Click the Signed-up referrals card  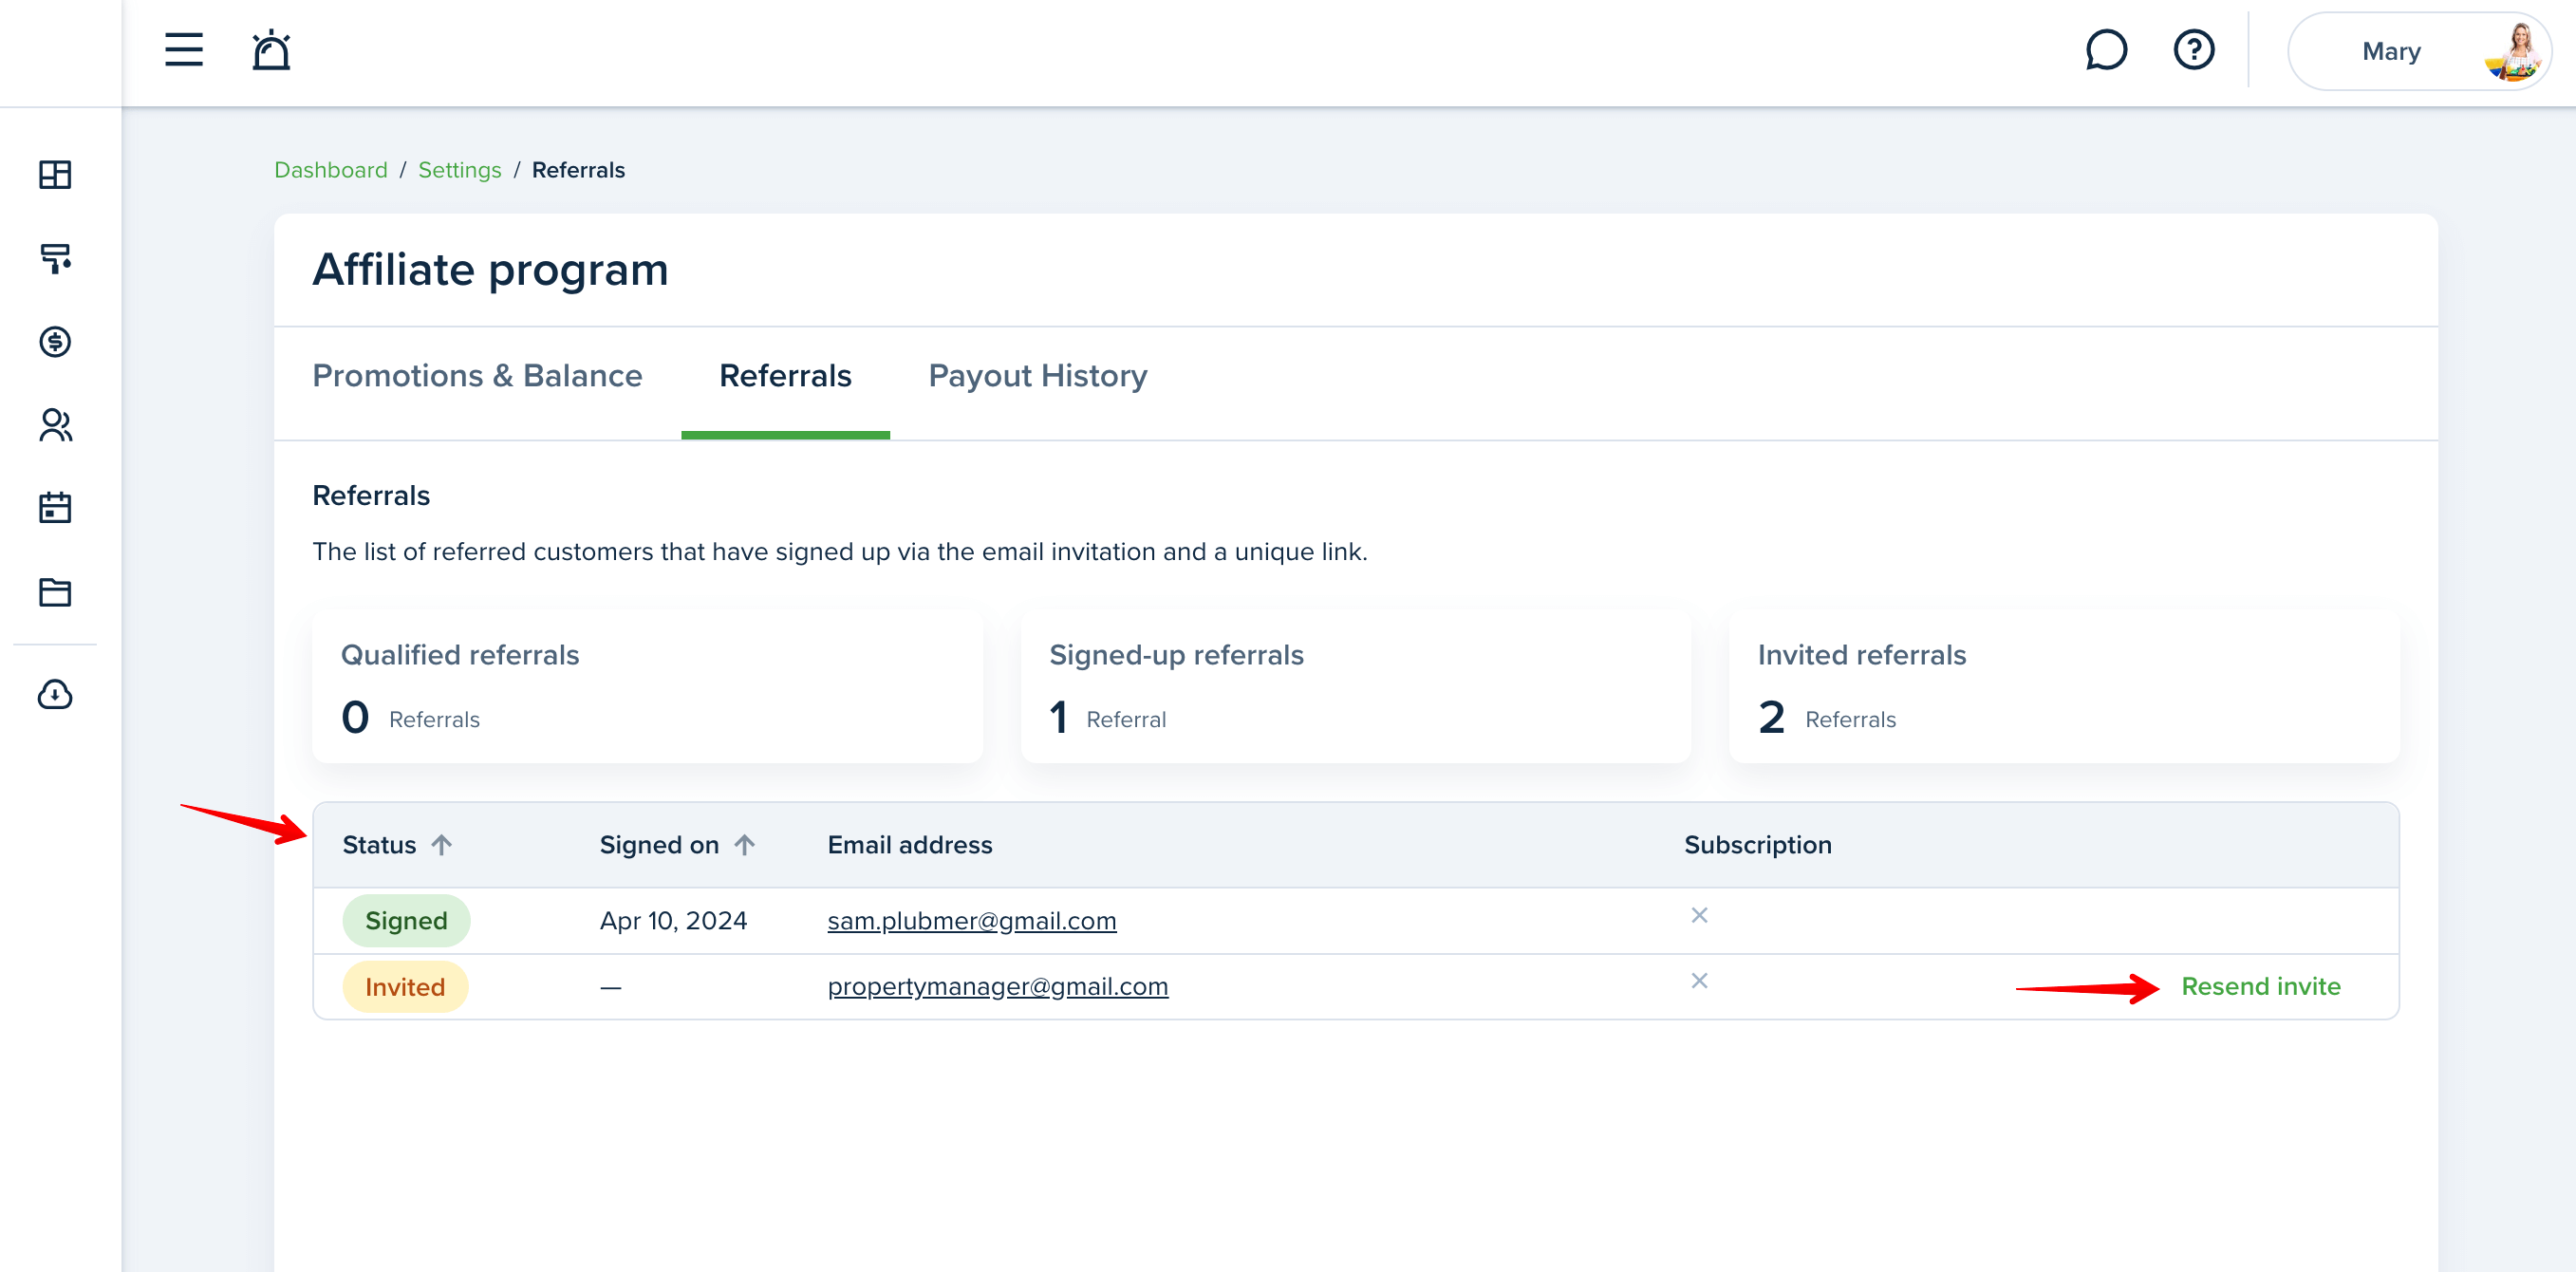[x=1355, y=689]
